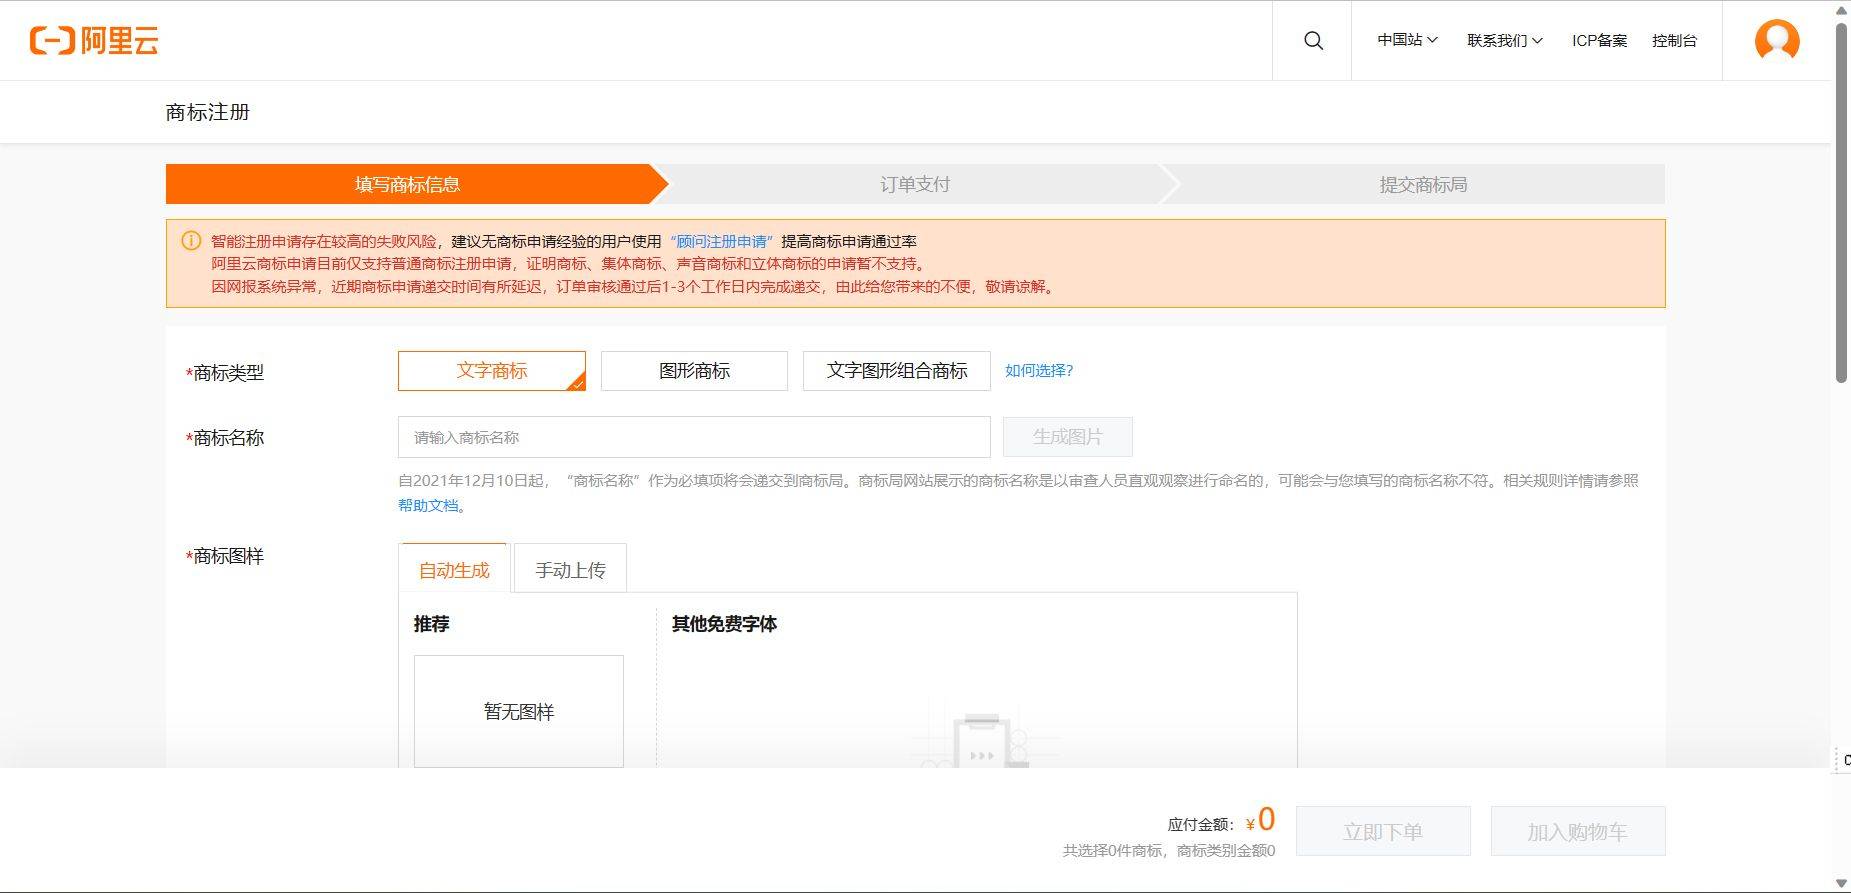Open the 顾问注册申请 link
1851x893 pixels.
tap(723, 241)
